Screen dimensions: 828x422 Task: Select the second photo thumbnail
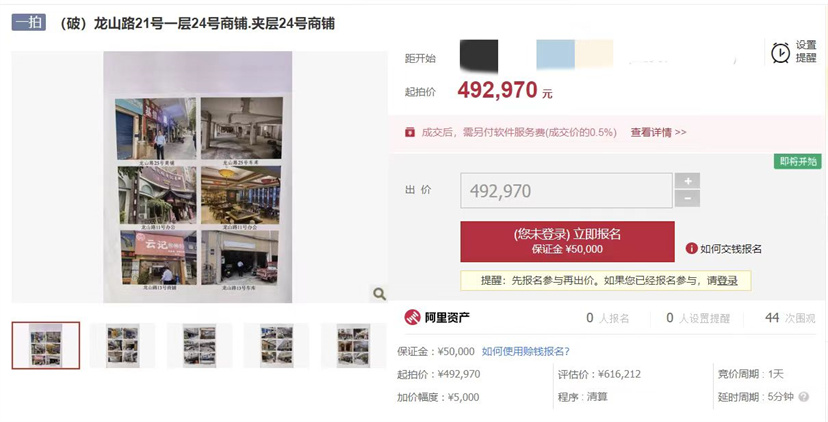coord(123,345)
